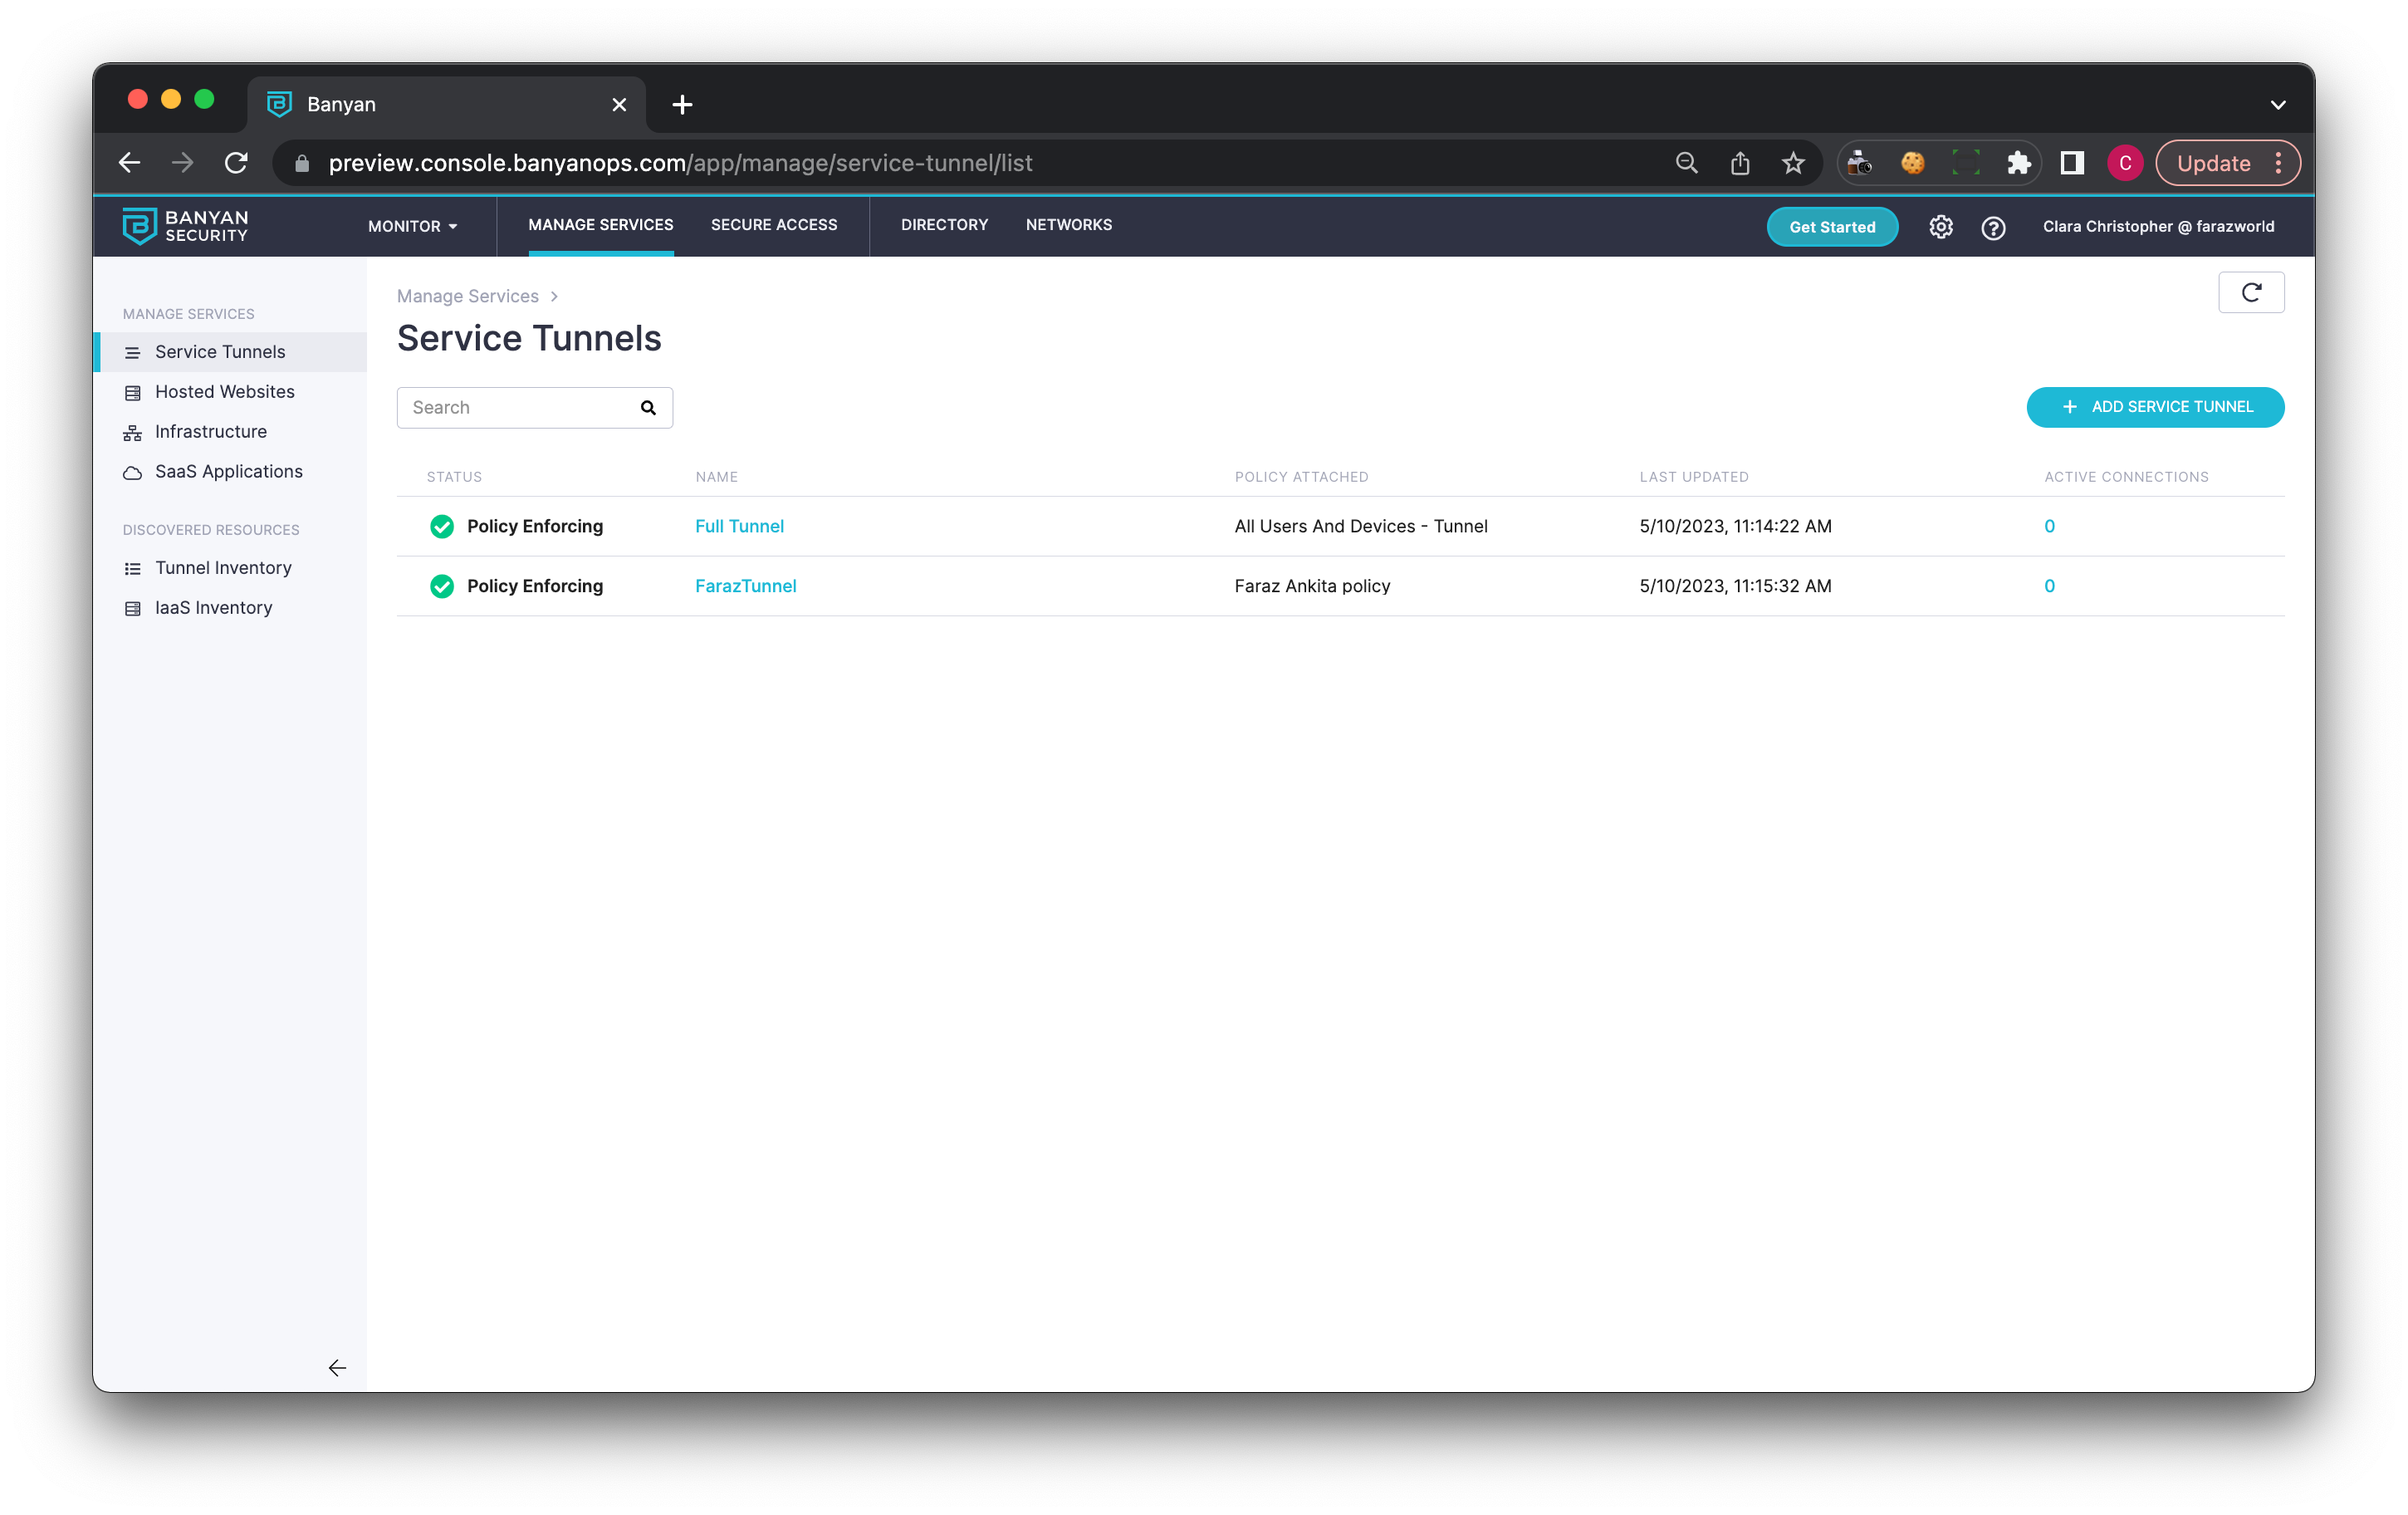This screenshot has width=2408, height=1515.
Task: Expand the Monitor dropdown menu
Action: tap(412, 226)
